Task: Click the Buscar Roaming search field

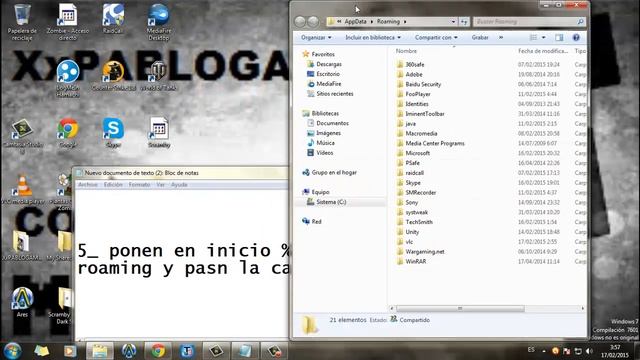Action: click(529, 22)
